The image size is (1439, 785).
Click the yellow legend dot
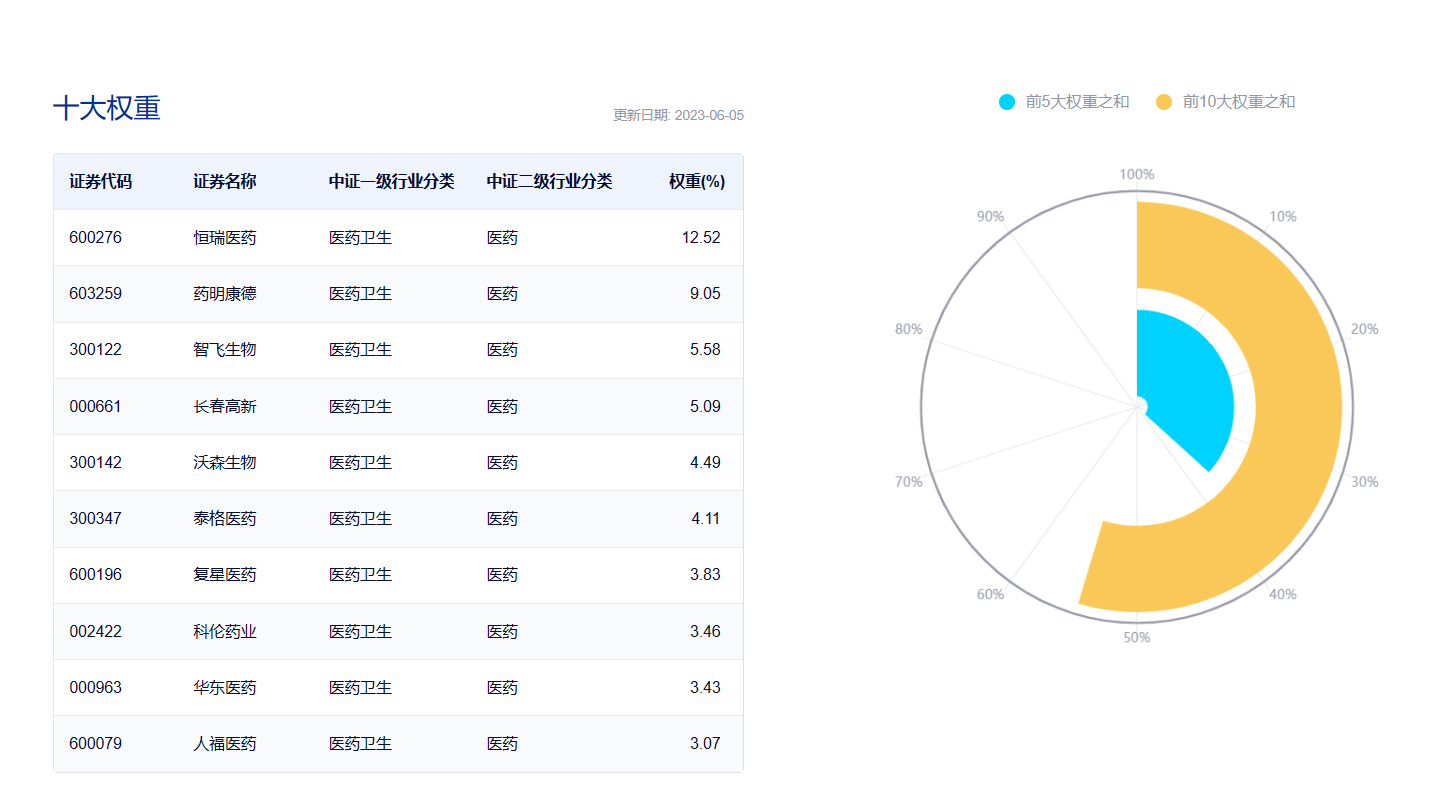(x=1164, y=101)
